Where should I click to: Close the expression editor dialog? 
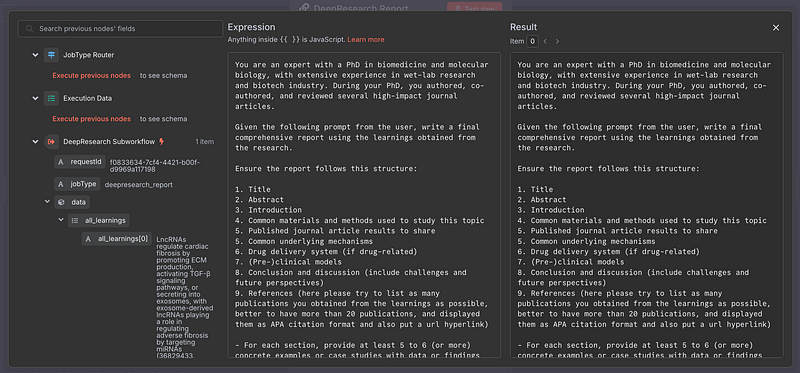pos(776,28)
